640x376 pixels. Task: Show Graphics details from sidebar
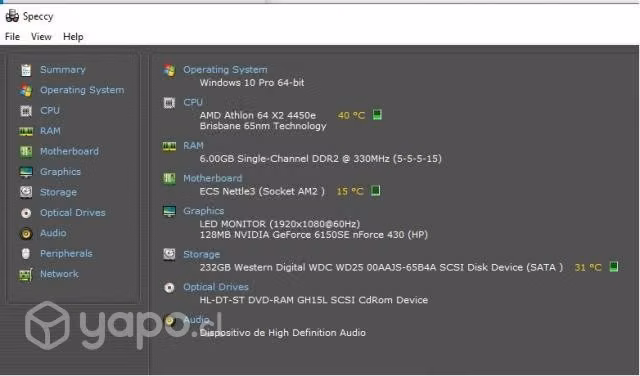click(60, 172)
